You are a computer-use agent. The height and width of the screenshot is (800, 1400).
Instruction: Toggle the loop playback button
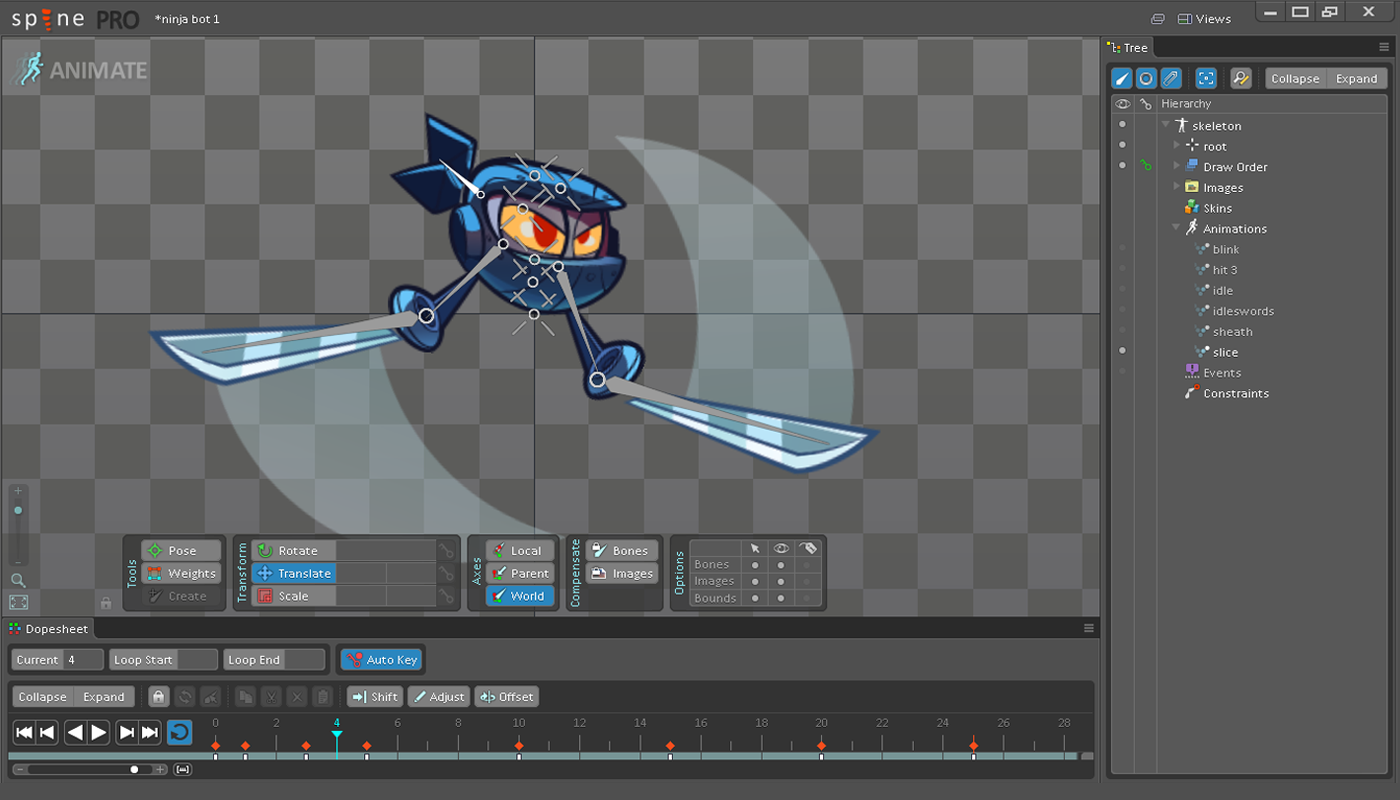179,733
